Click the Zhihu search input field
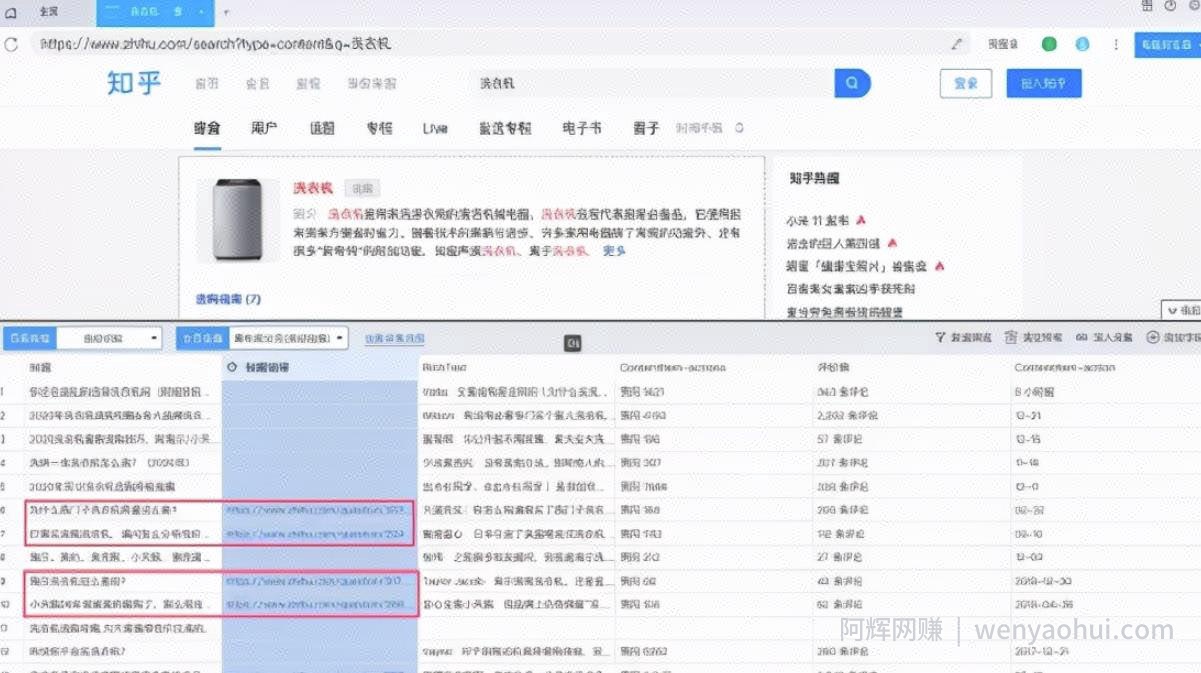Viewport: 1201px width, 673px height. (x=652, y=83)
